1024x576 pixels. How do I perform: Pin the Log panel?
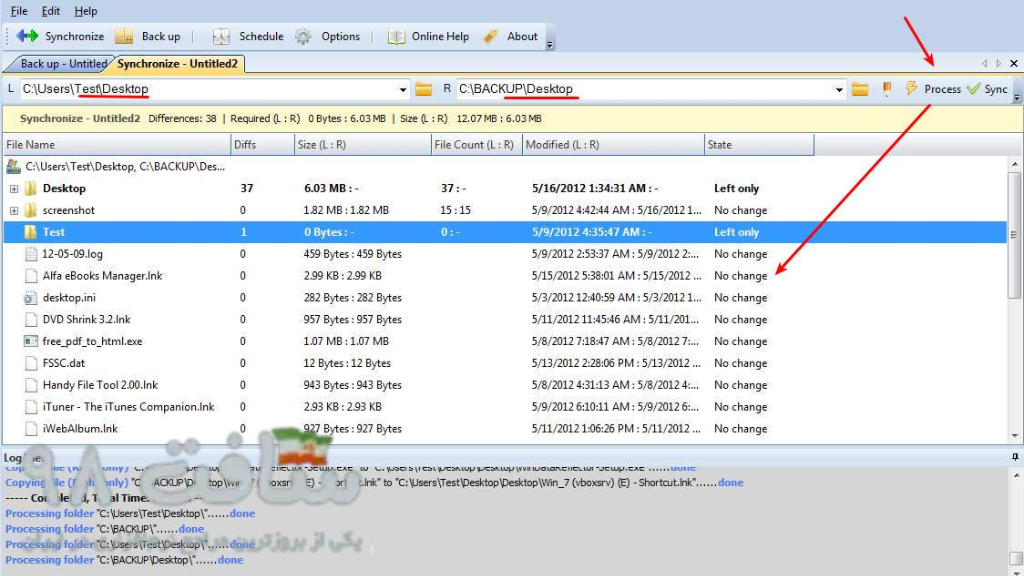tap(1014, 457)
